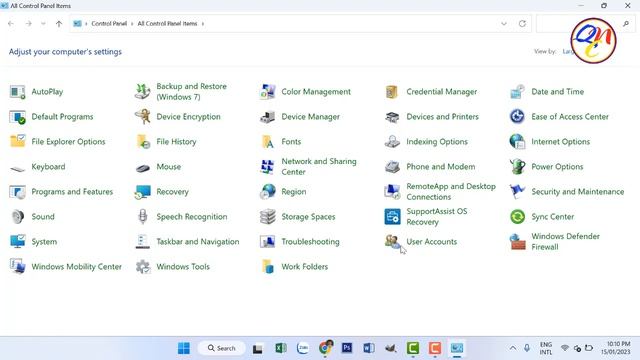Open the Windows Mobility Center link
The height and width of the screenshot is (360, 640).
[76, 267]
